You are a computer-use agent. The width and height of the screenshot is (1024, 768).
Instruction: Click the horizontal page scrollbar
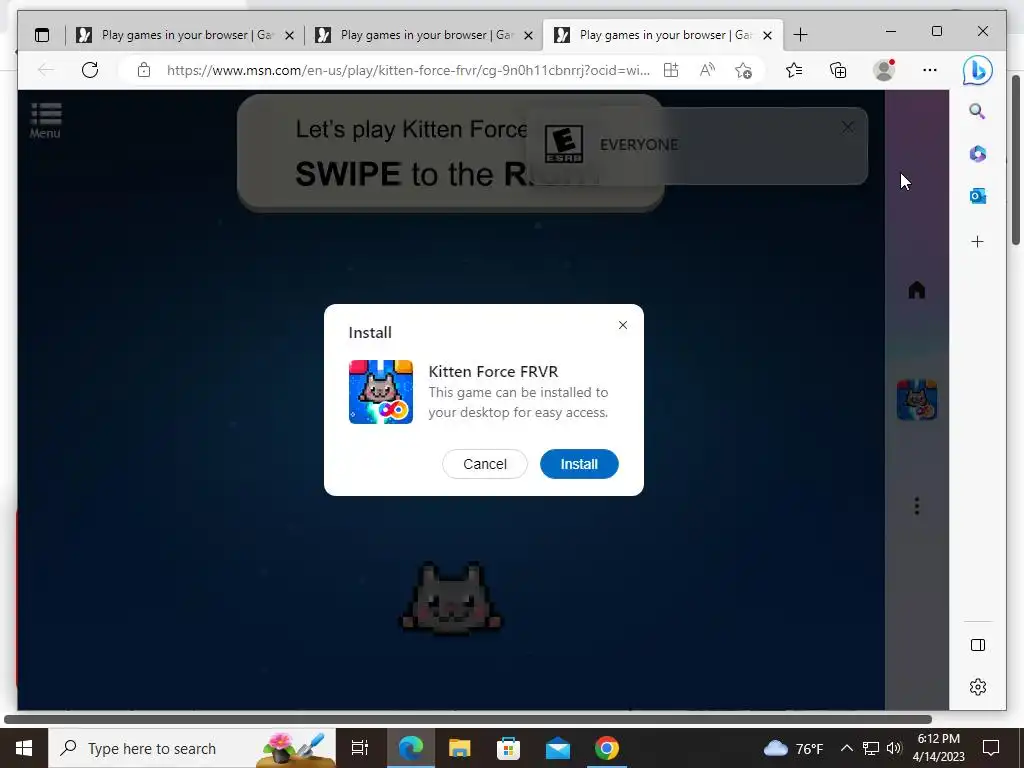pyautogui.click(x=468, y=720)
